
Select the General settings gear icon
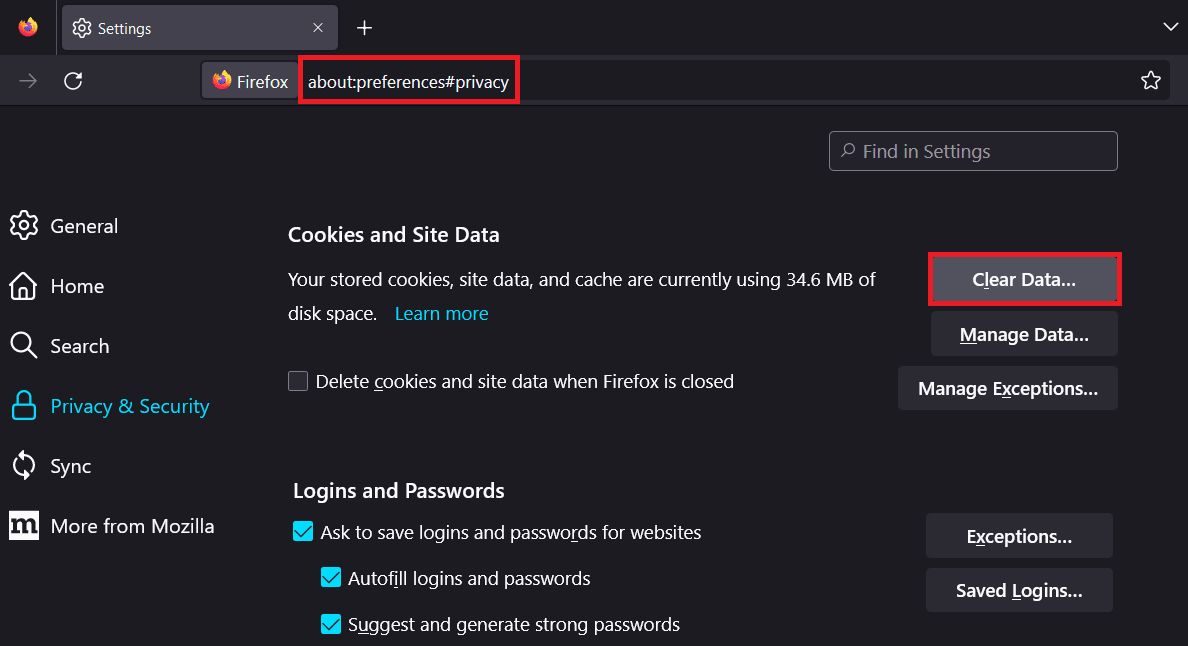24,226
